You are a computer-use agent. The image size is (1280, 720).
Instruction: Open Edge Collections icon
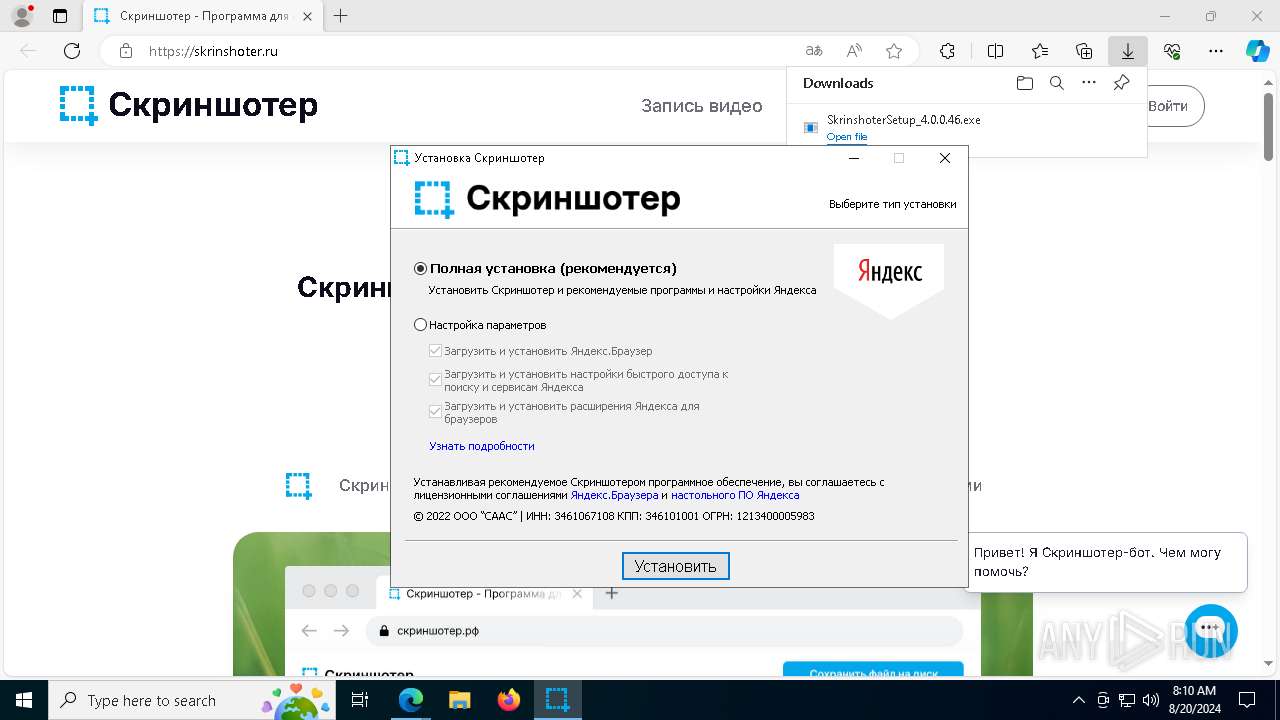tap(1084, 51)
